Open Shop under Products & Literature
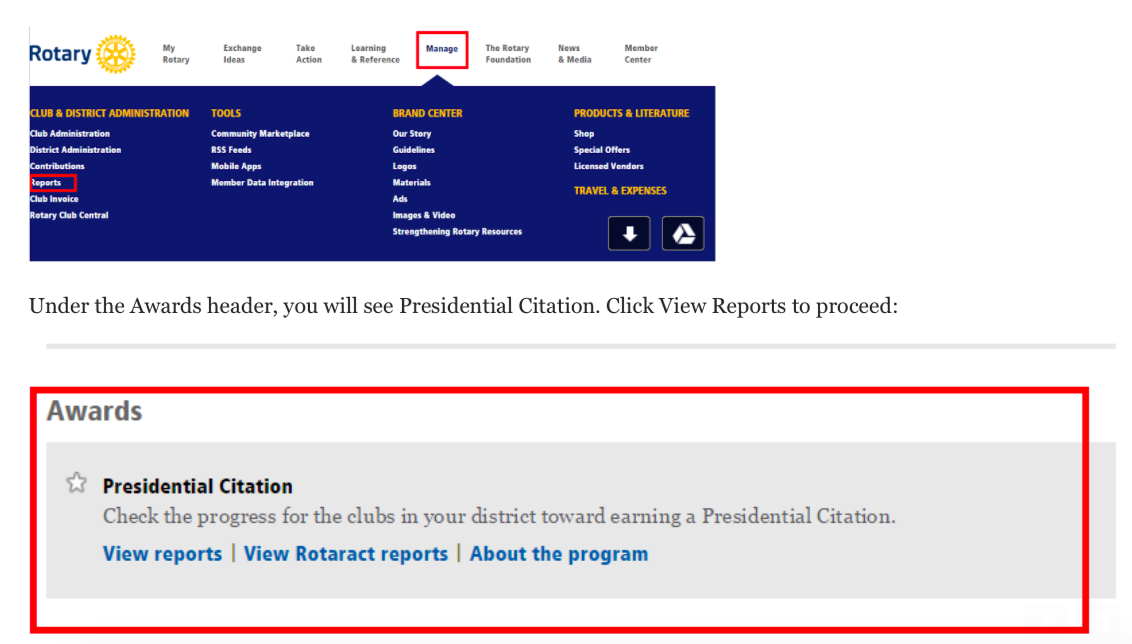The image size is (1132, 644). [x=584, y=134]
